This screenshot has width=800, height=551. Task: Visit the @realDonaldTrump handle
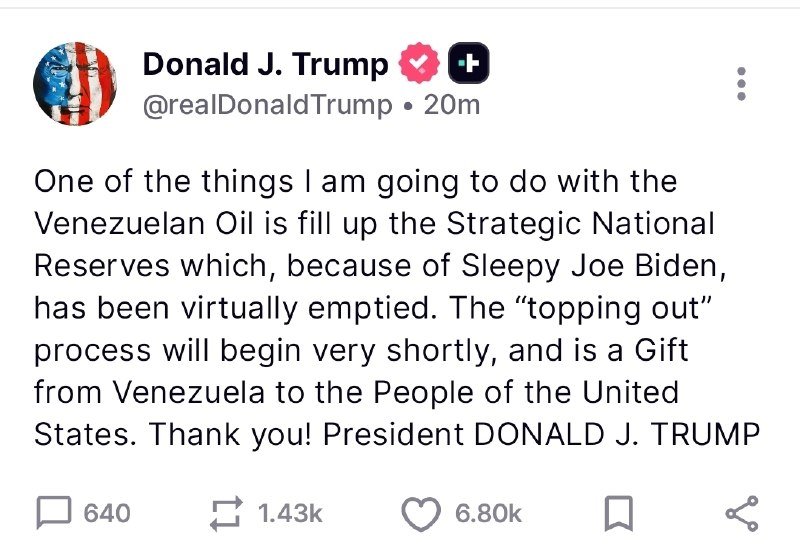click(x=267, y=105)
